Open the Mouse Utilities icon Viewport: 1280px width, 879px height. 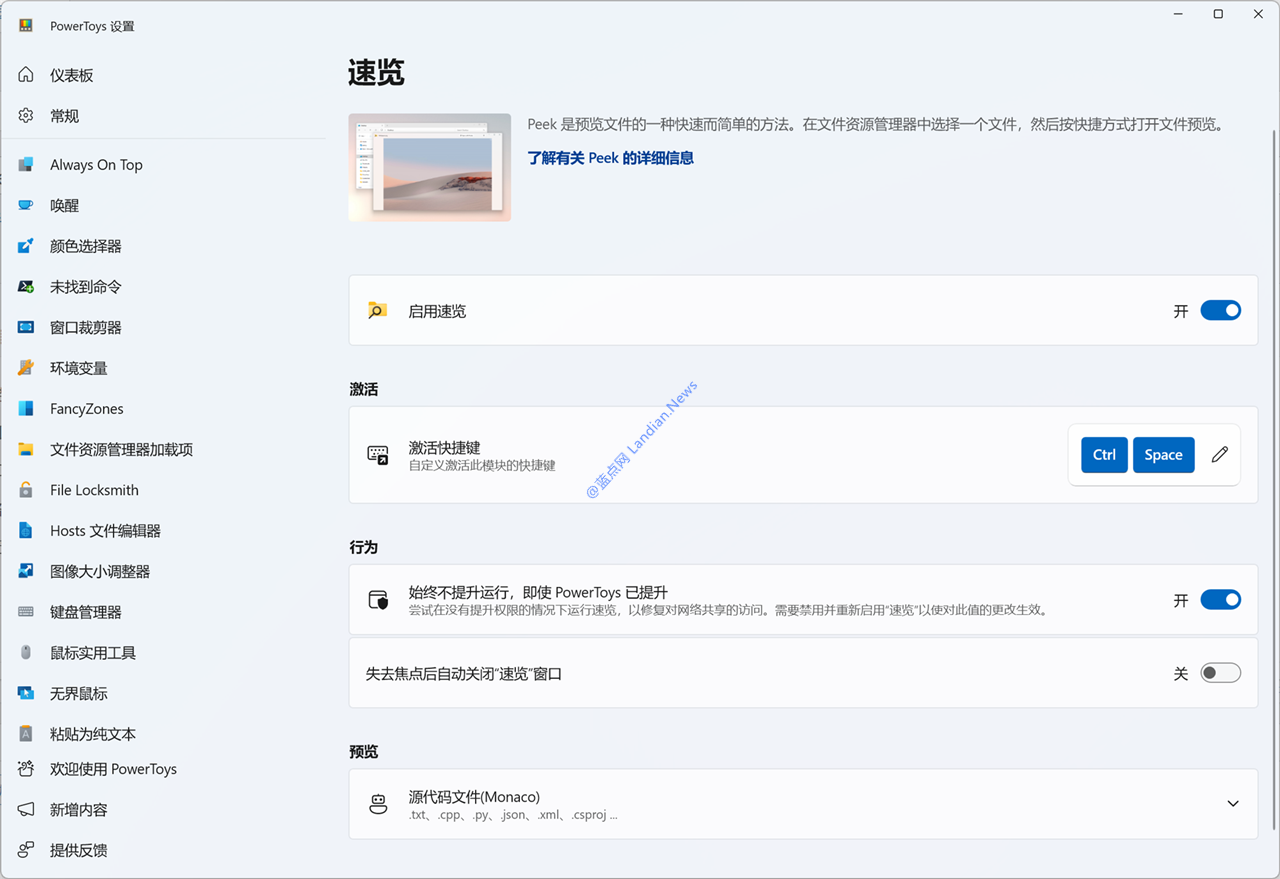pos(26,653)
